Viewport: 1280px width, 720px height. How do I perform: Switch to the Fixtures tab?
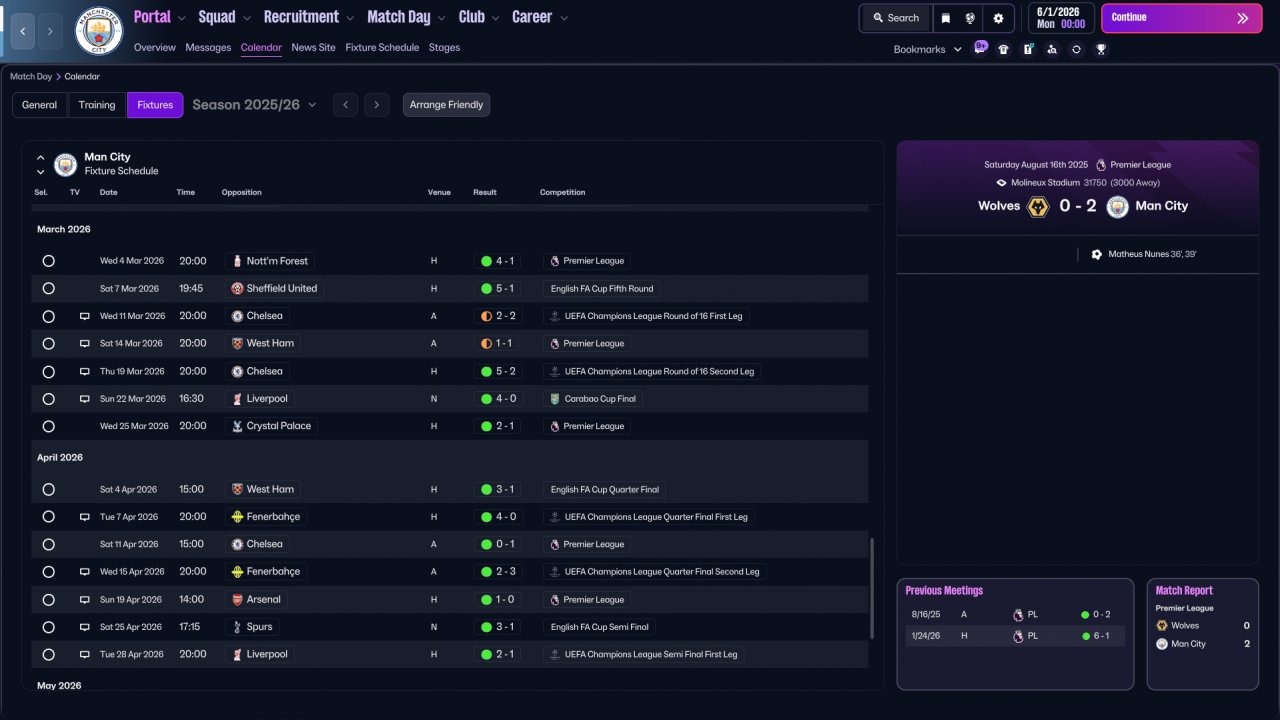point(155,105)
